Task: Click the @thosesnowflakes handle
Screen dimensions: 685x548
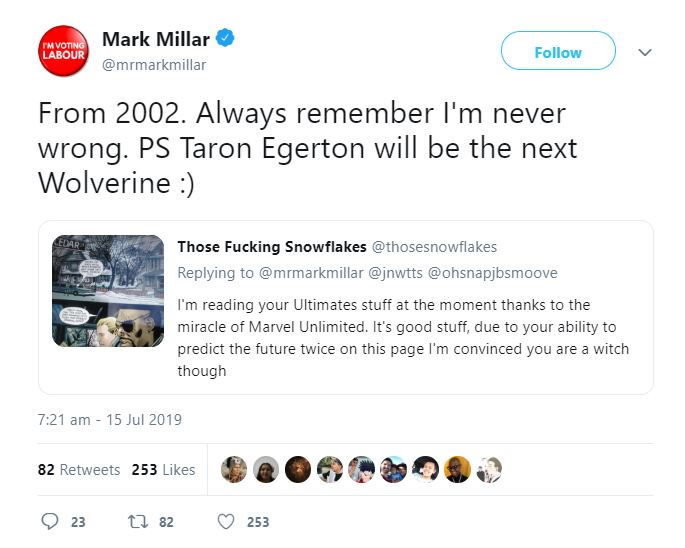Action: click(434, 247)
